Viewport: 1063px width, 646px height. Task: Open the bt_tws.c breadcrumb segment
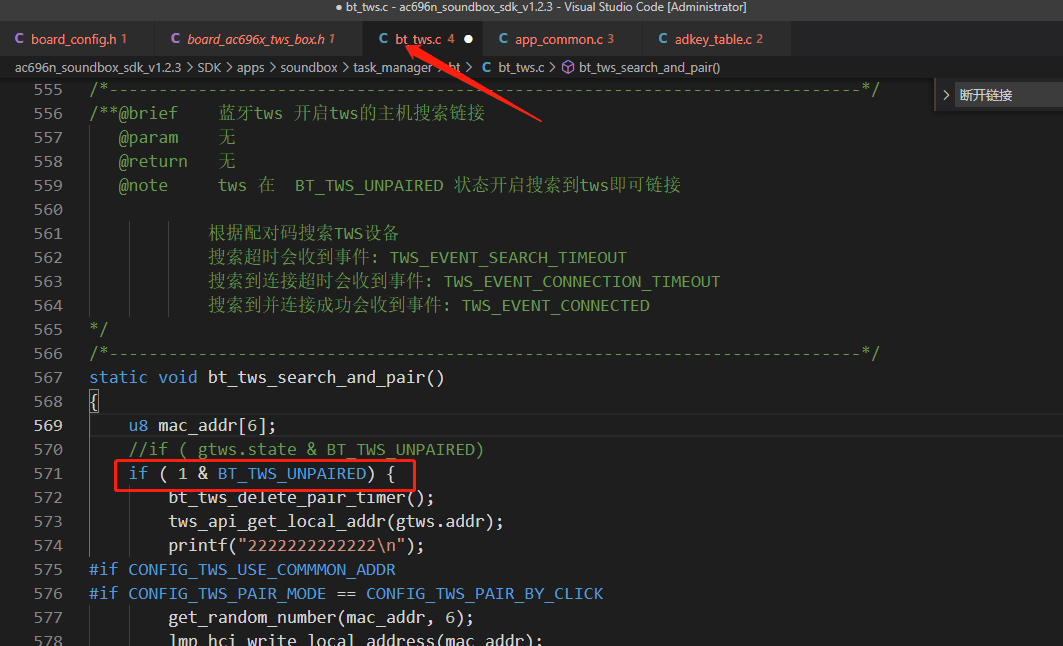click(521, 67)
